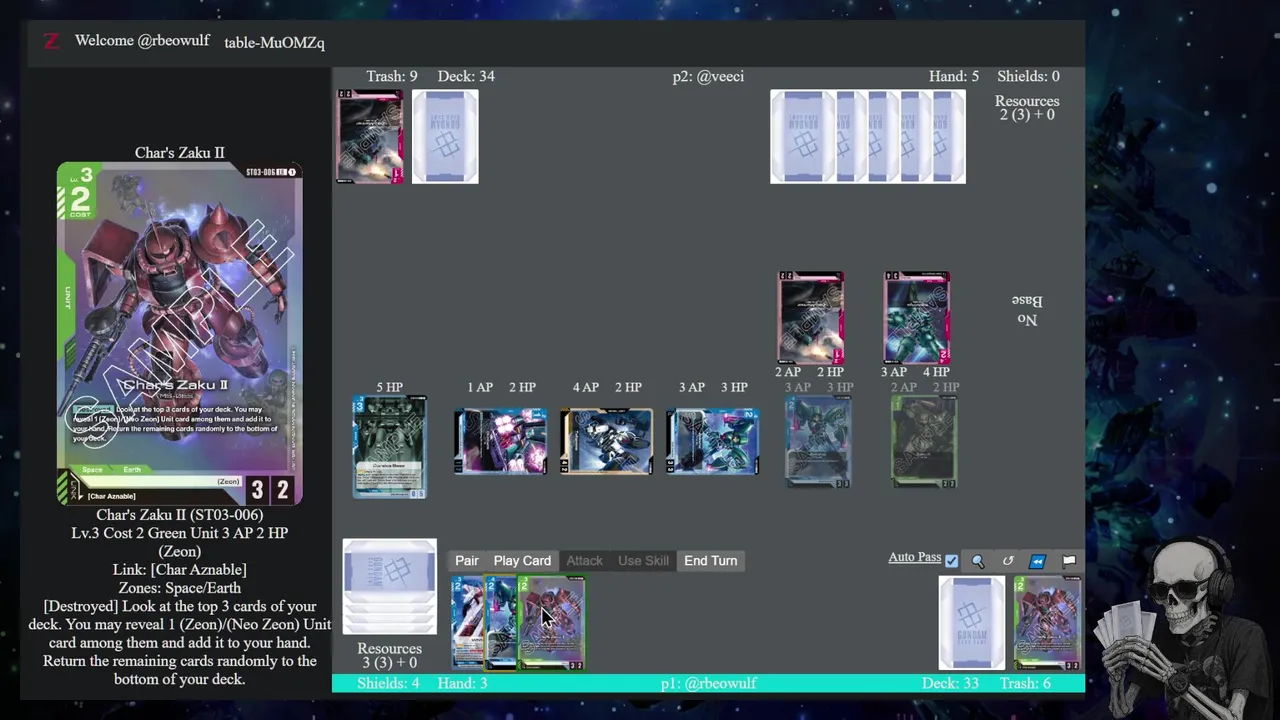
Task: Click opponent's "Resources 2 (3) + 0" text
Action: pyautogui.click(x=1027, y=108)
